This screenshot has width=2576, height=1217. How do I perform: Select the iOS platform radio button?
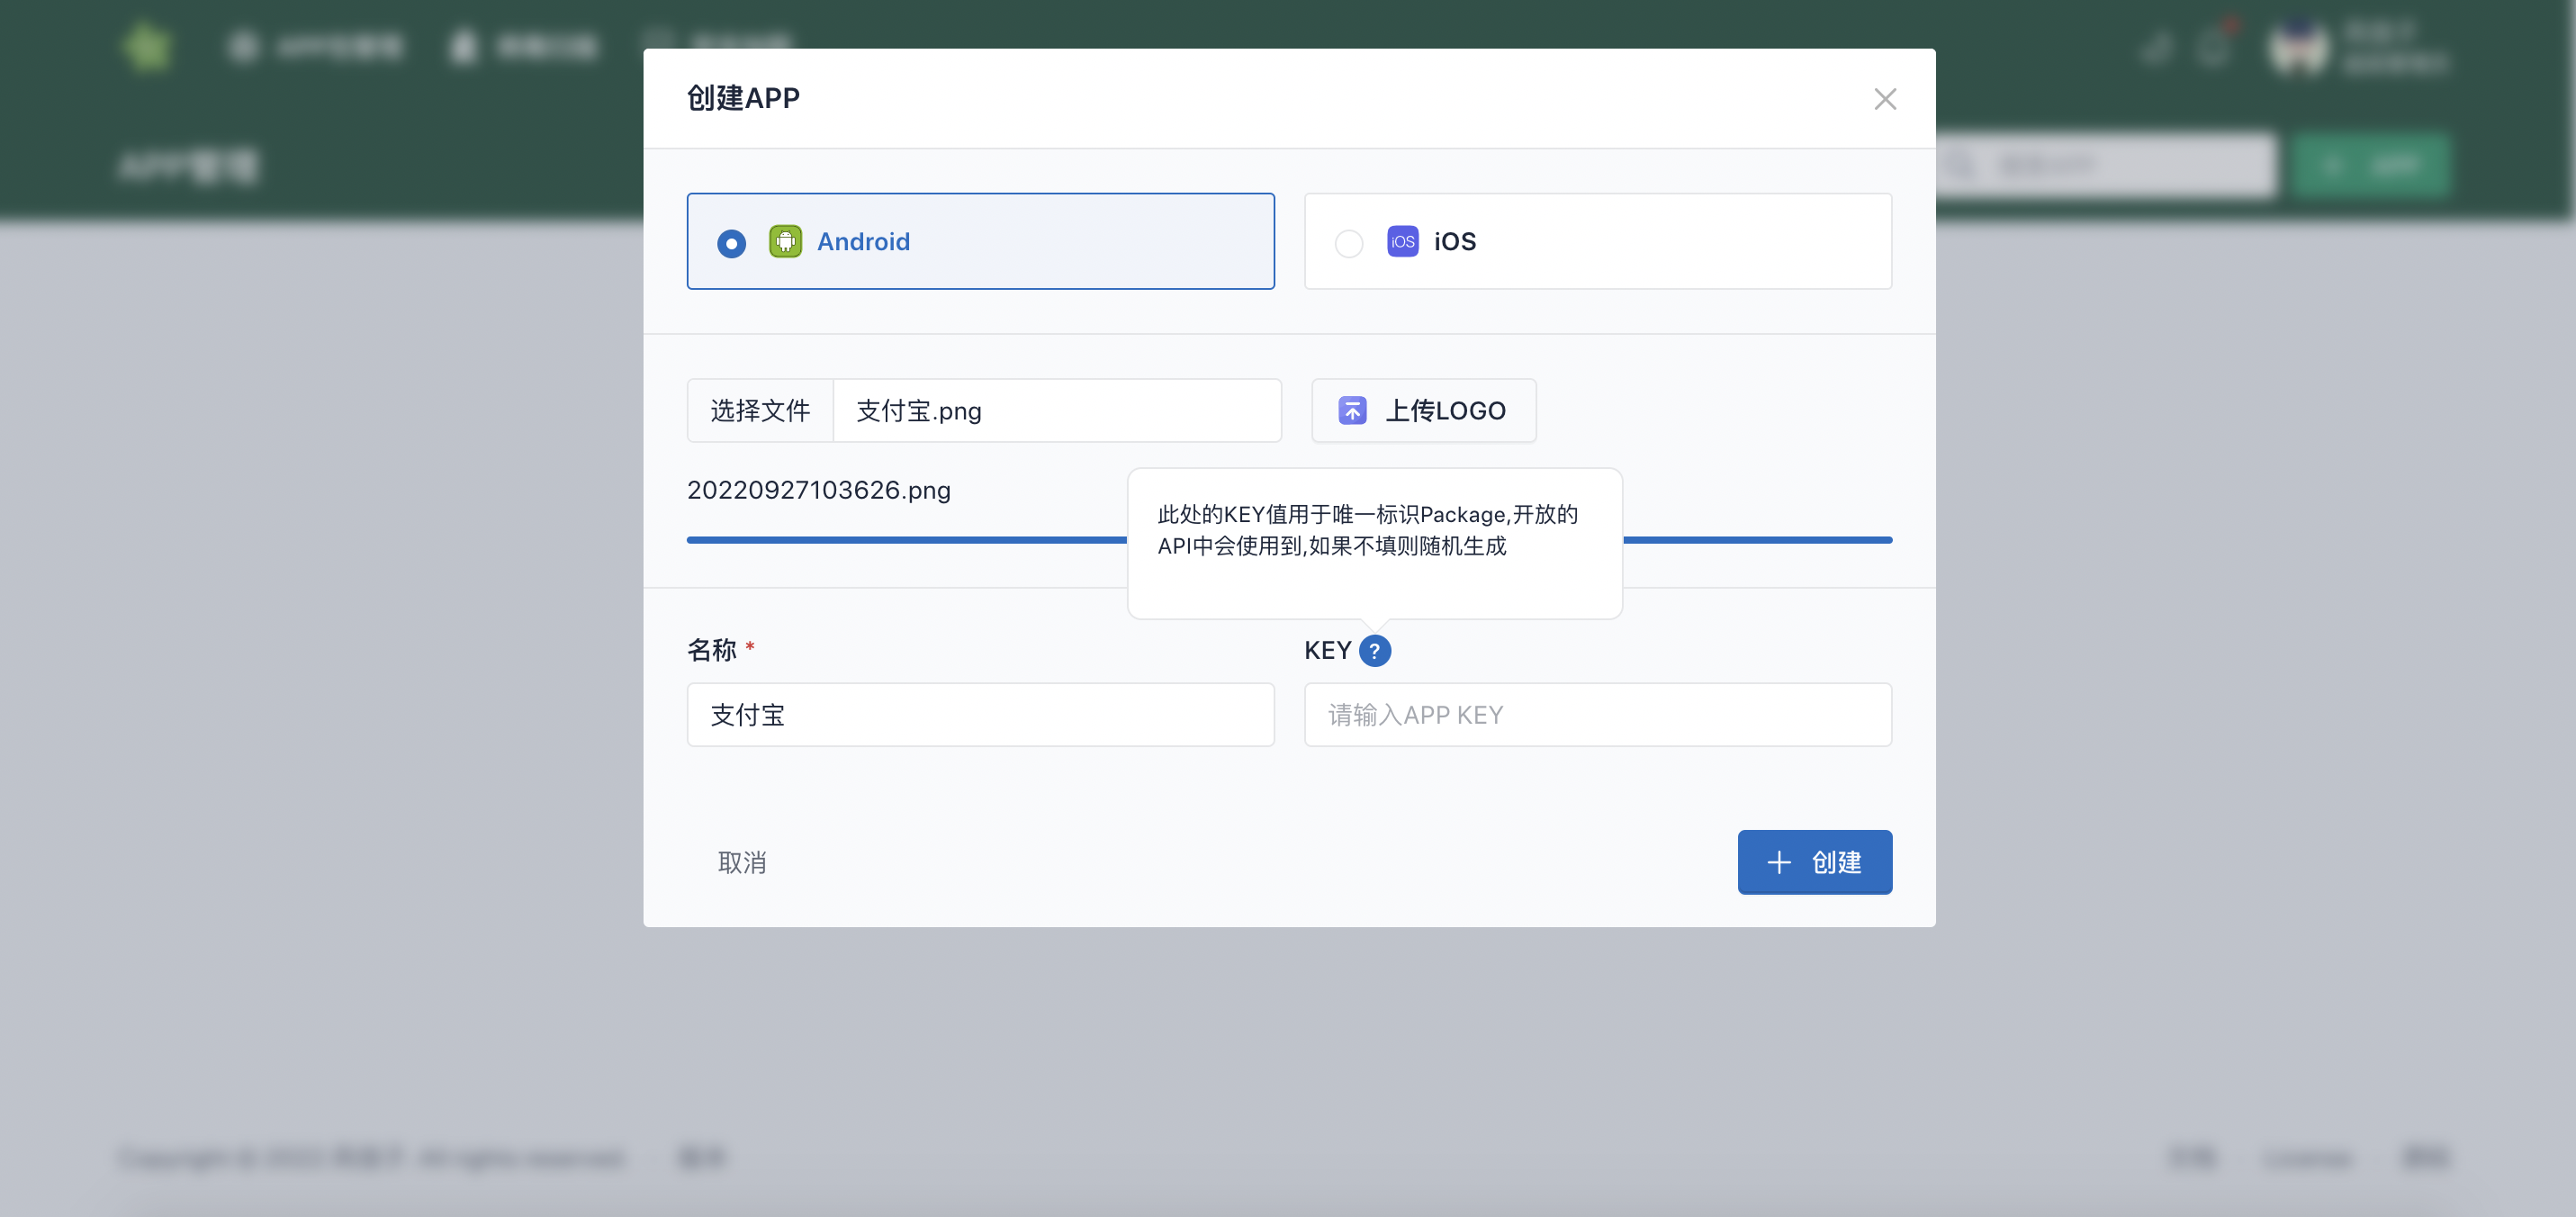1348,243
